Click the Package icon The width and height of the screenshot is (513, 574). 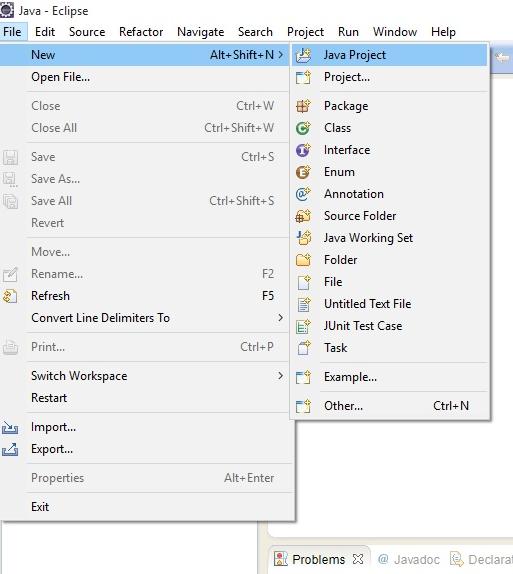(303, 106)
